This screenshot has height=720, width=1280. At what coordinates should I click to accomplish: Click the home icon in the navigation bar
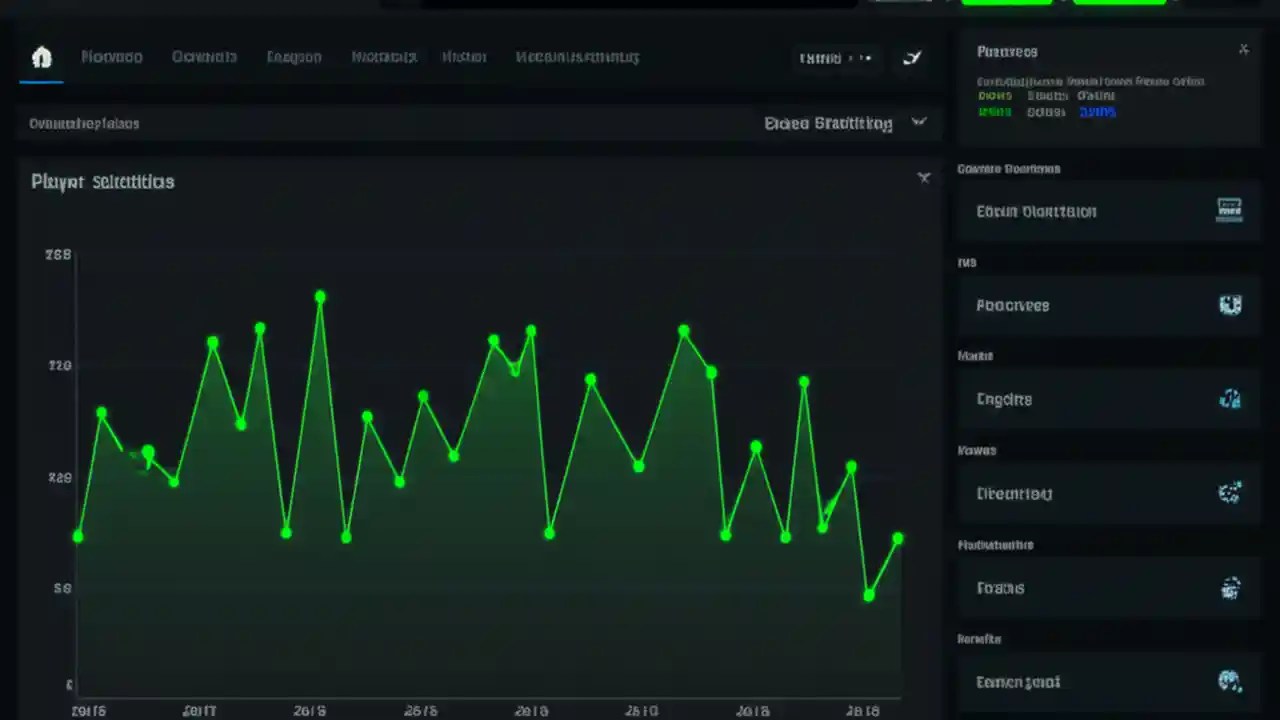pos(41,57)
